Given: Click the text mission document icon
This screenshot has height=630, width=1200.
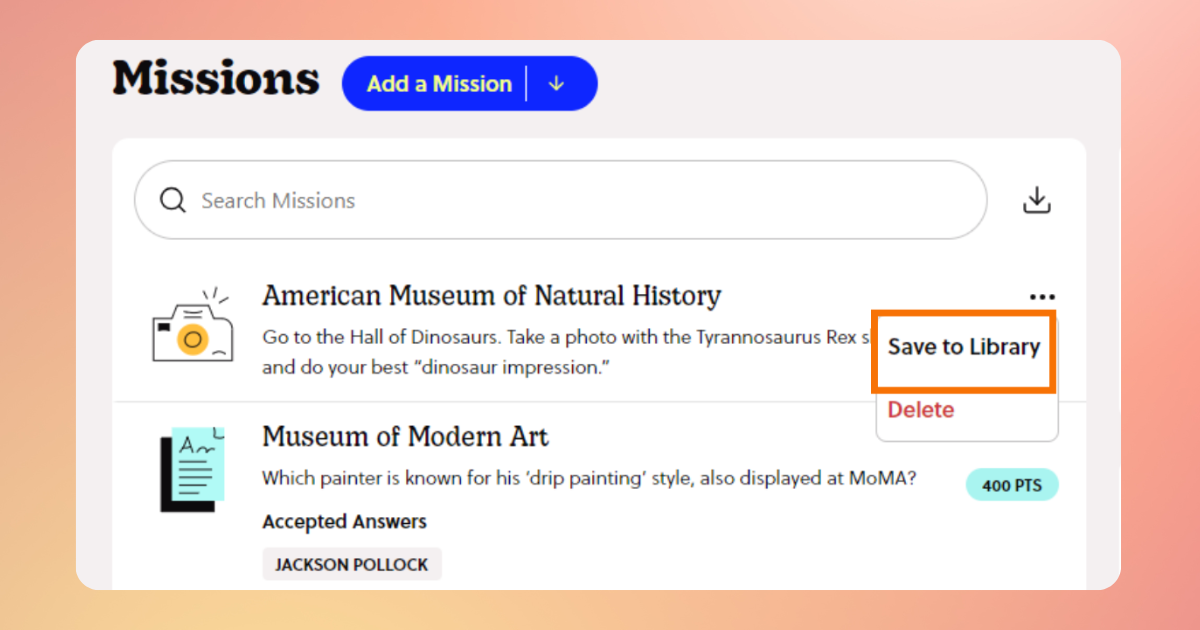Looking at the screenshot, I should 192,469.
